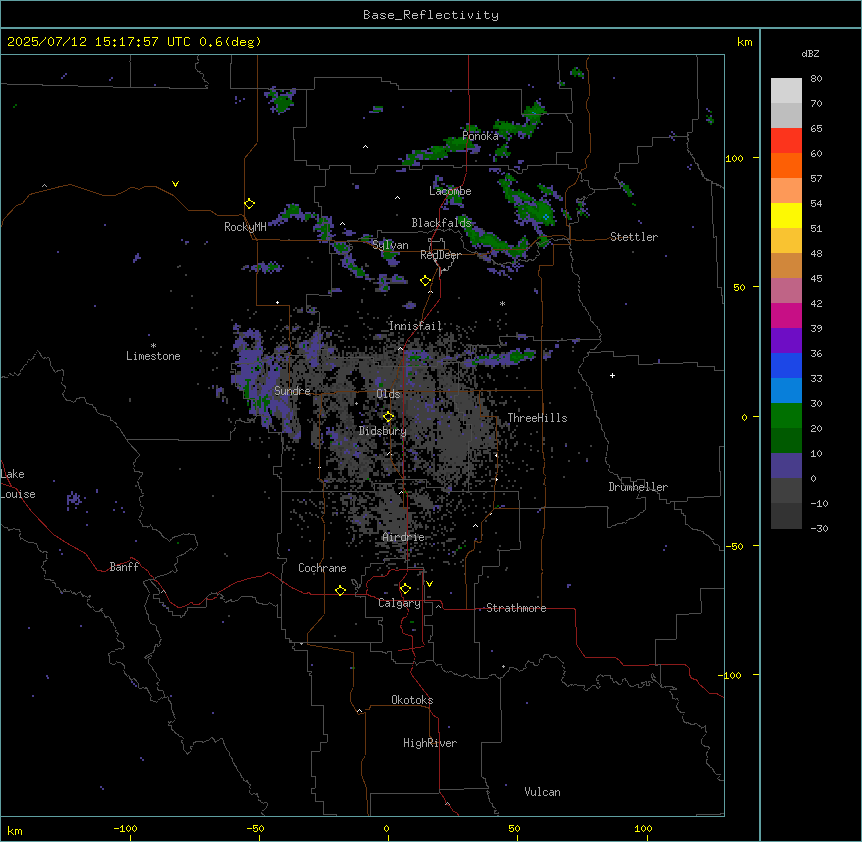This screenshot has width=862, height=842.
Task: Click the yellow diamond marker above Calgary
Action: (x=405, y=589)
